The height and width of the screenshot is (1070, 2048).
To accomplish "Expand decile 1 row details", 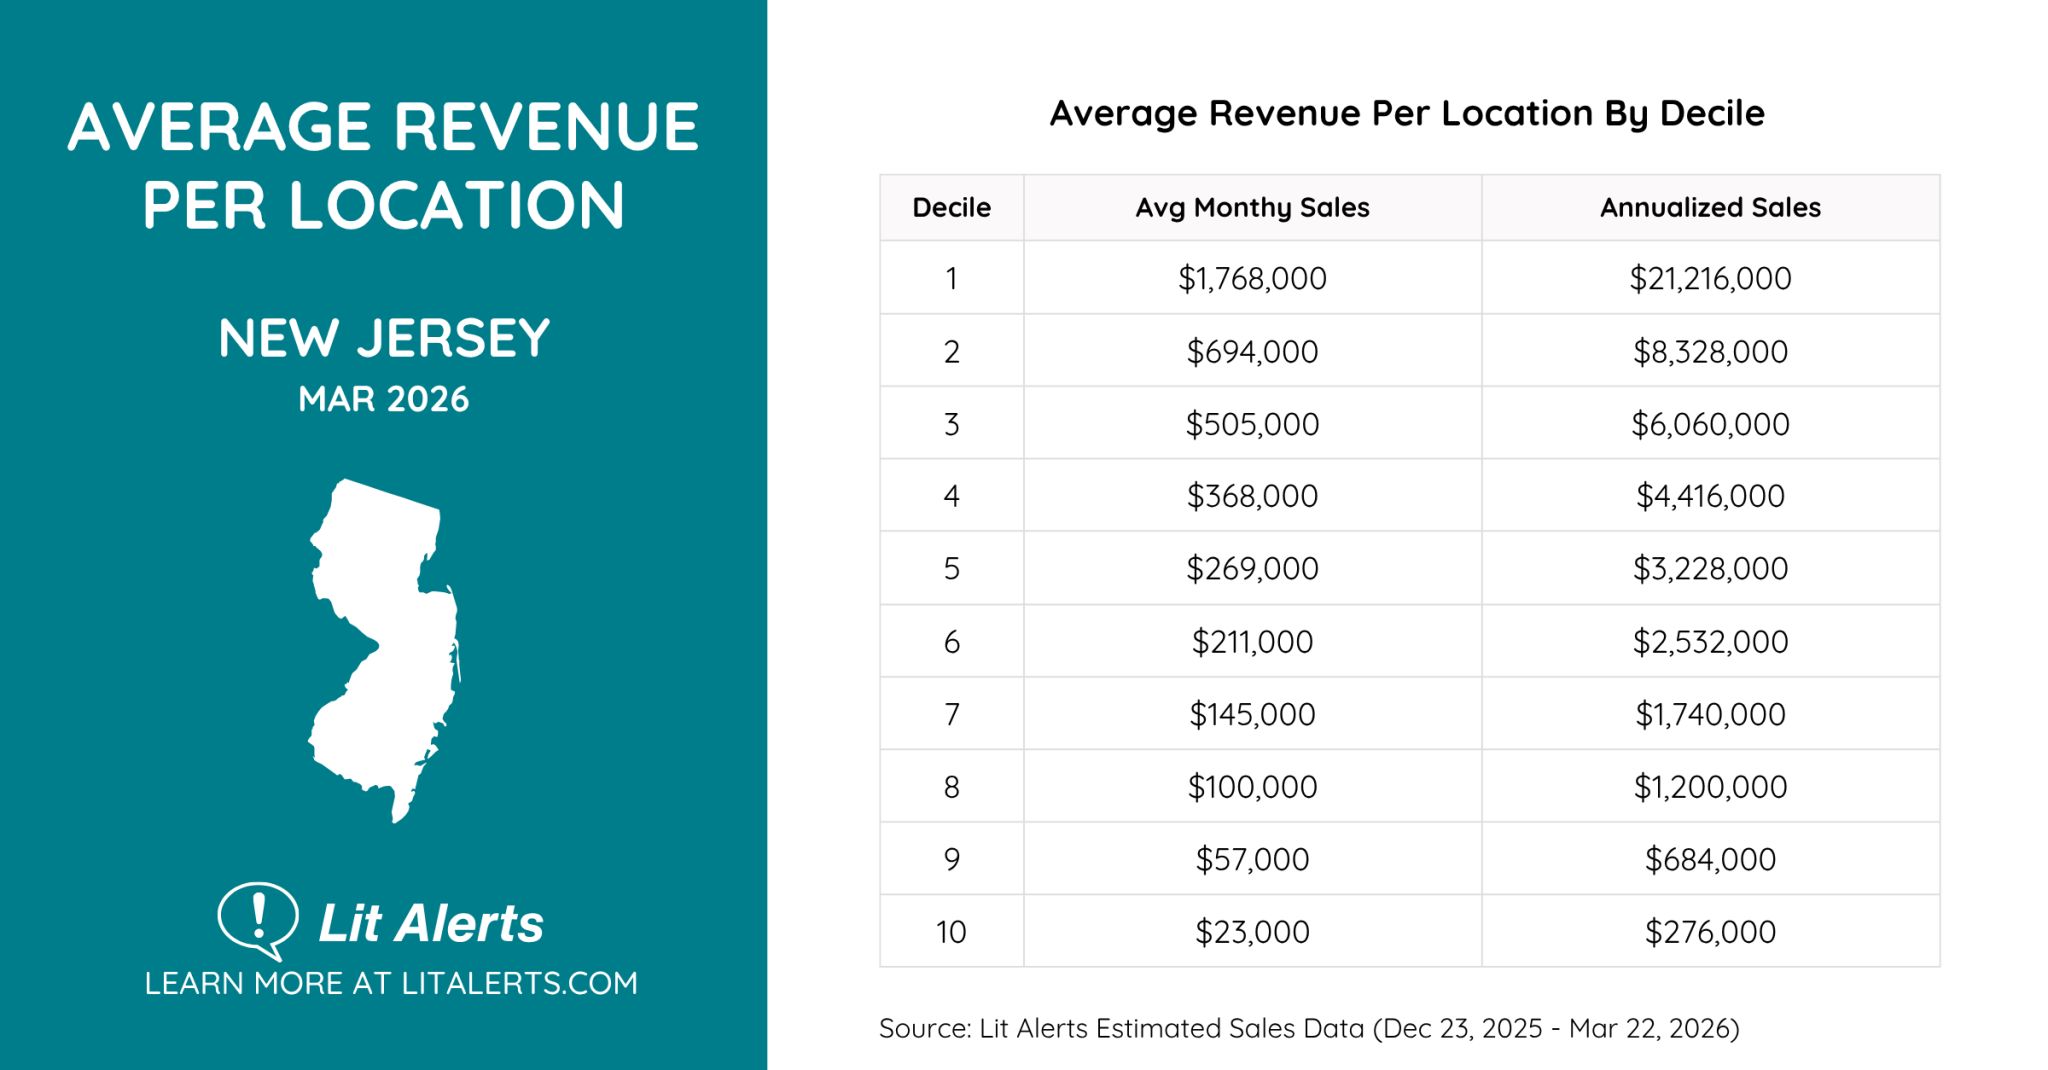I will 950,279.
